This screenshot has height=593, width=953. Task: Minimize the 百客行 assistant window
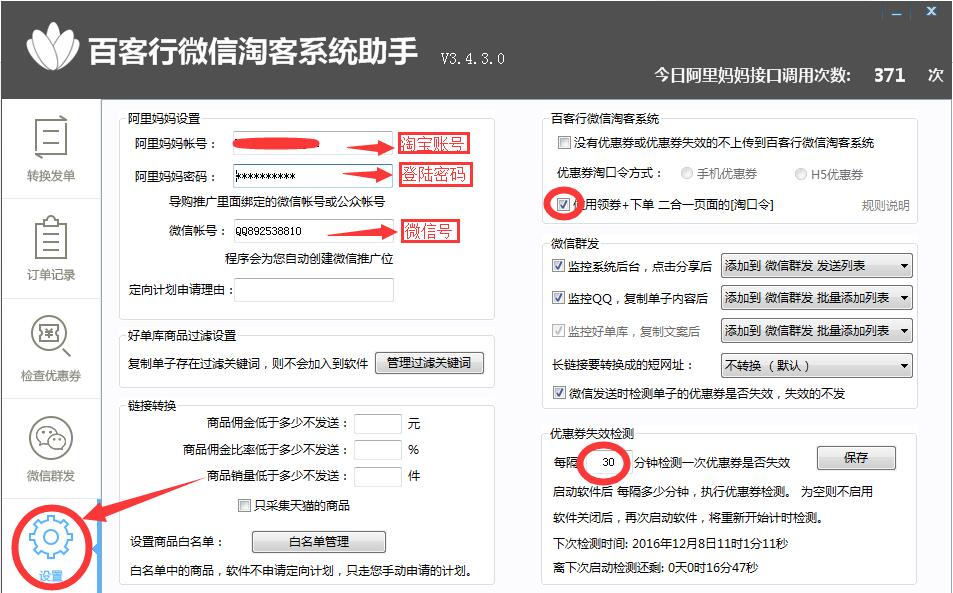click(x=897, y=13)
